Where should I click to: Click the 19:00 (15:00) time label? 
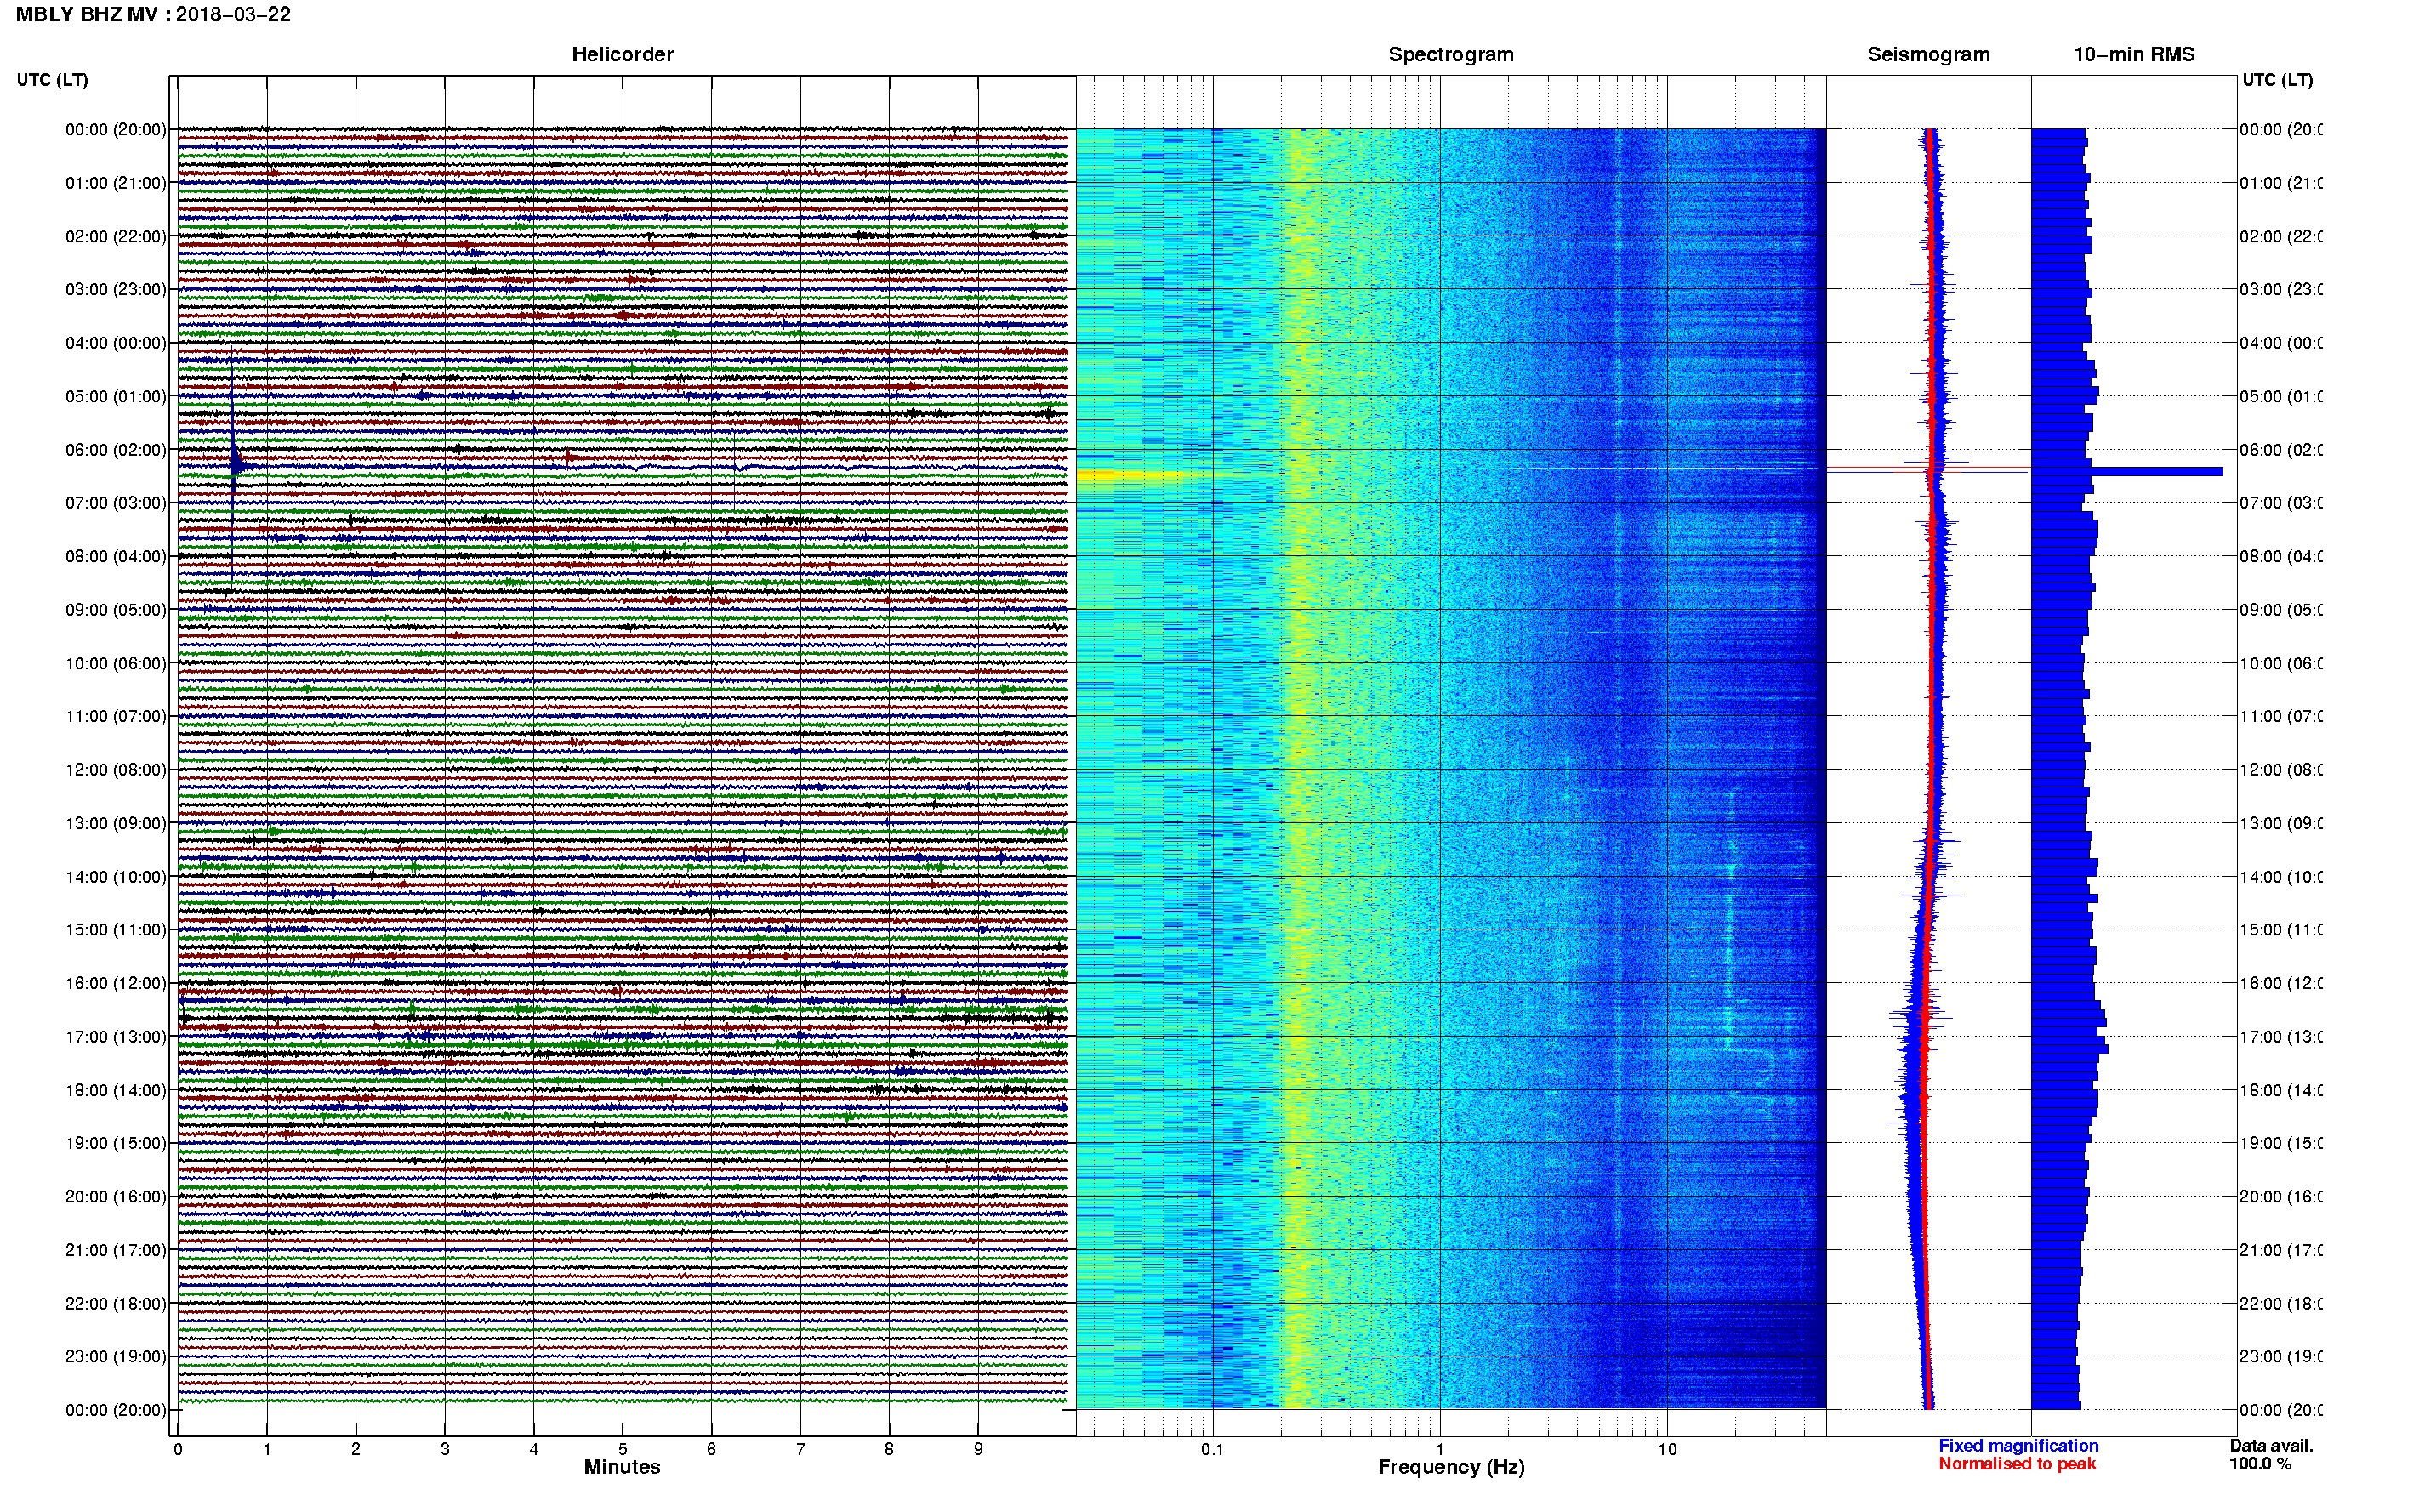(x=116, y=1144)
